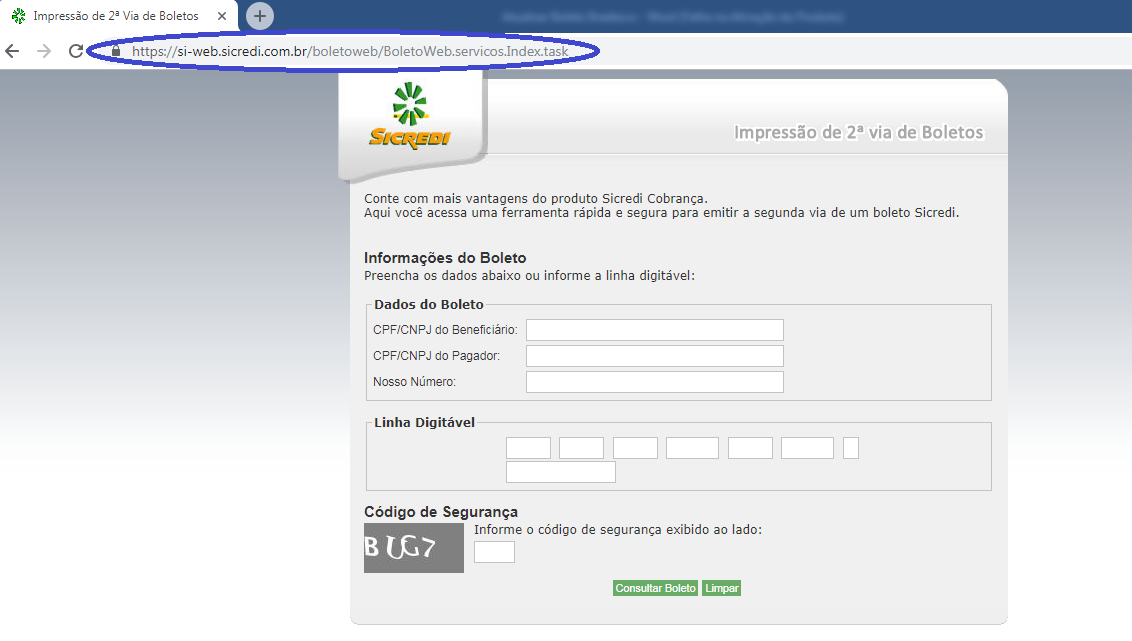Click third Linha Digitável box
Screen dimensions: 1132x641
[x=635, y=448]
